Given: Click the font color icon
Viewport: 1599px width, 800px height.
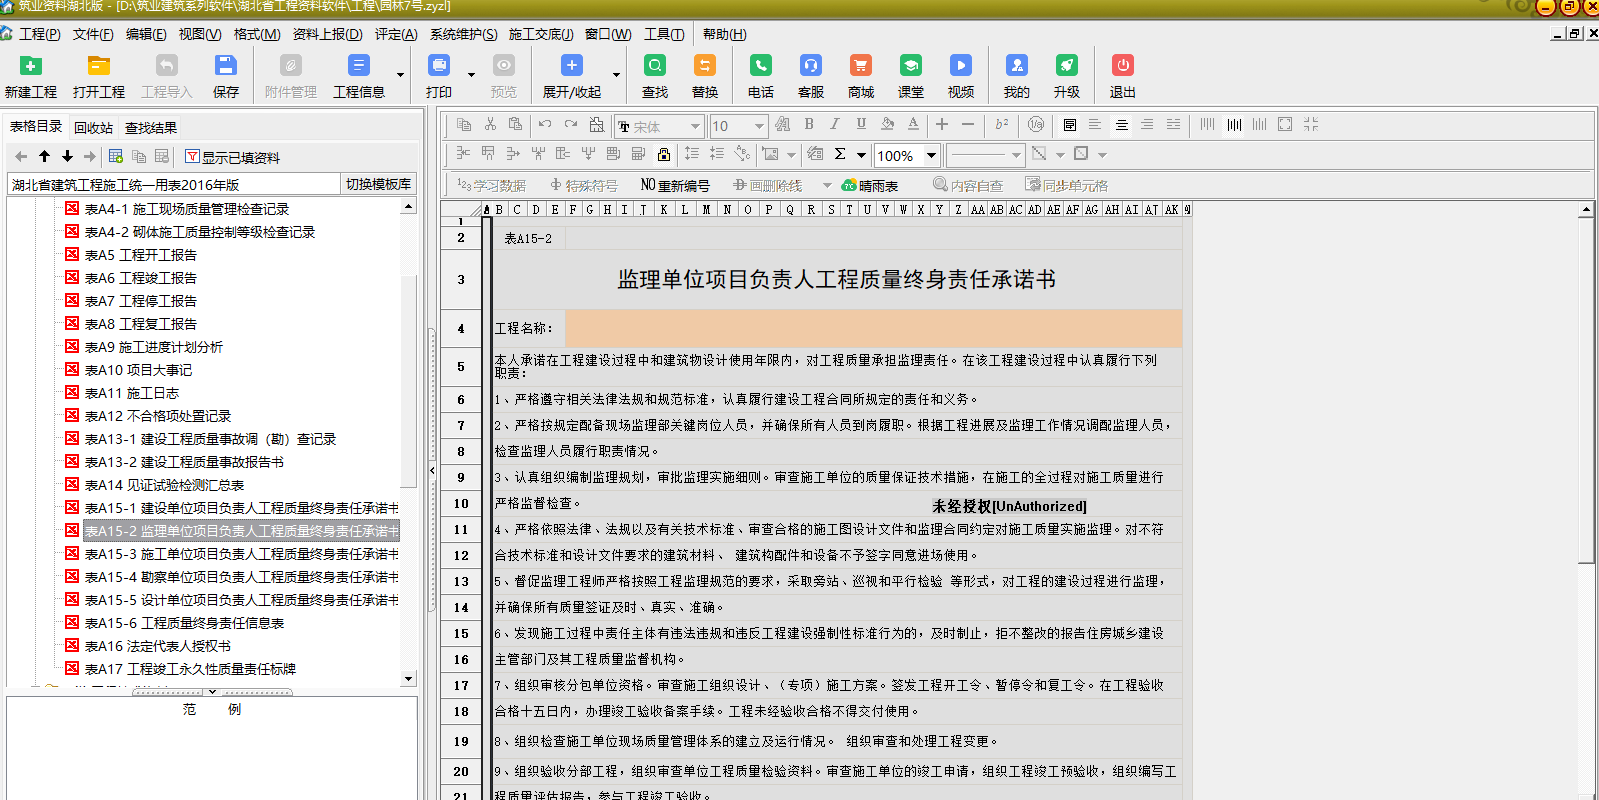Looking at the screenshot, I should pos(913,125).
